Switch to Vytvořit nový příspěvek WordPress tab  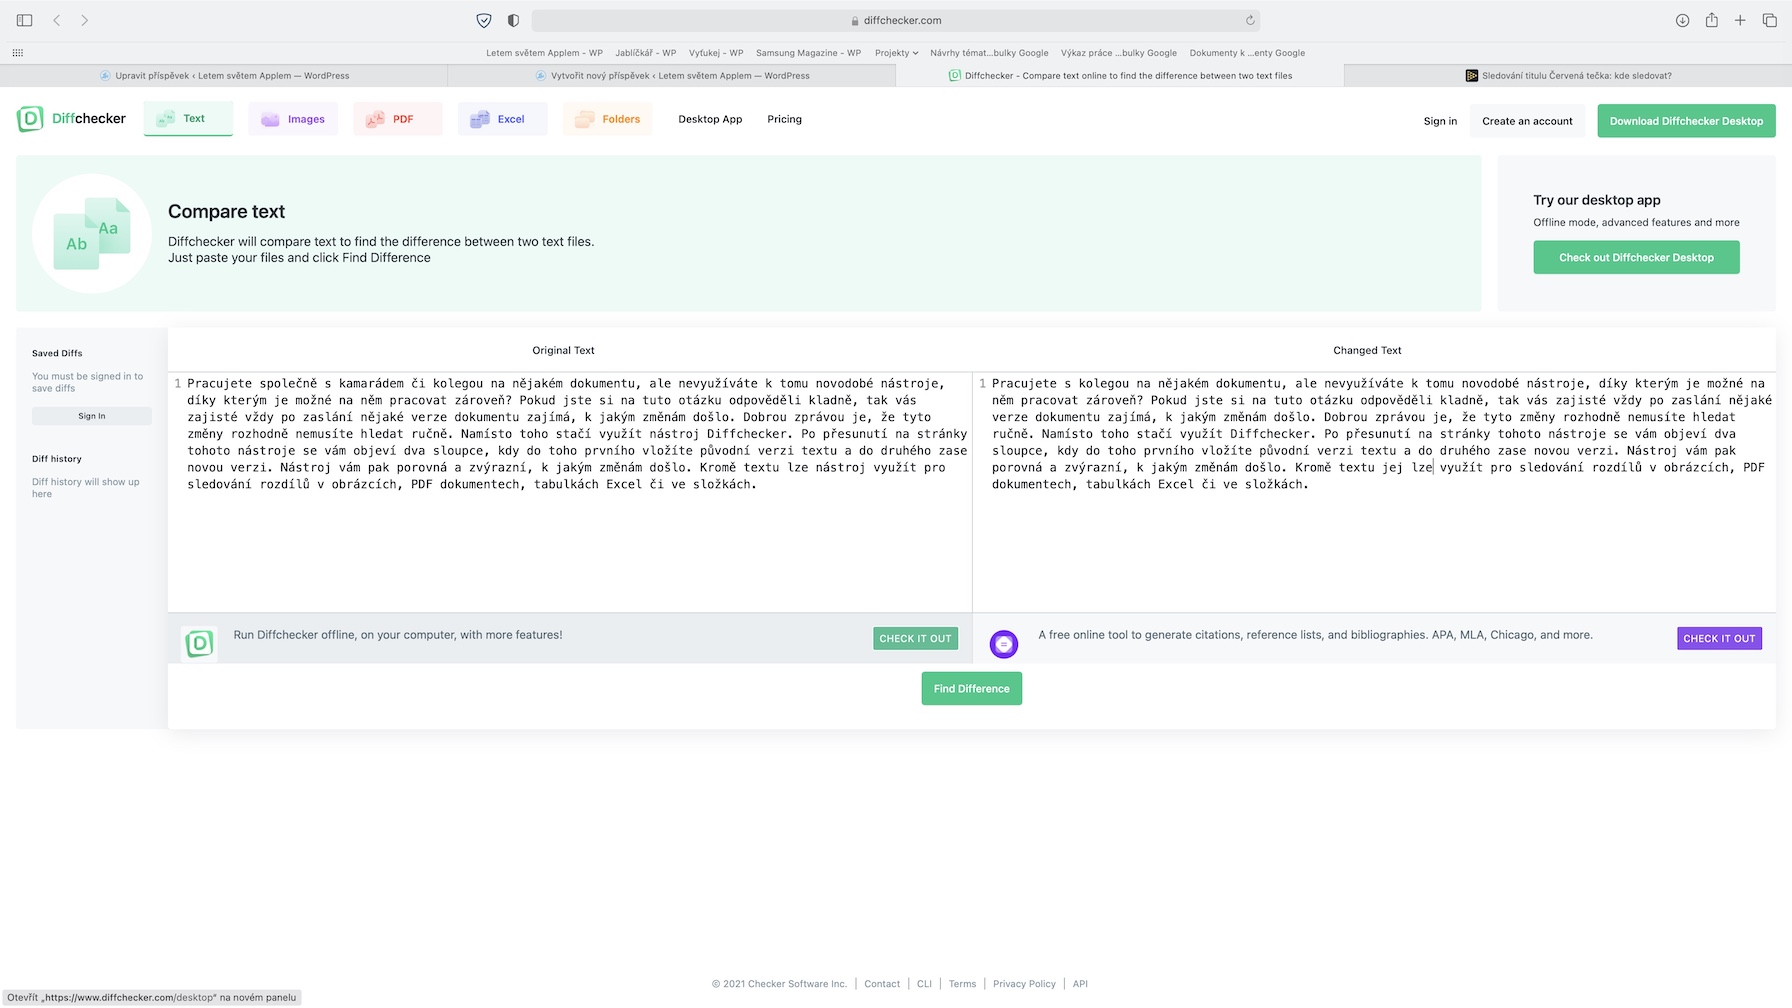[672, 76]
